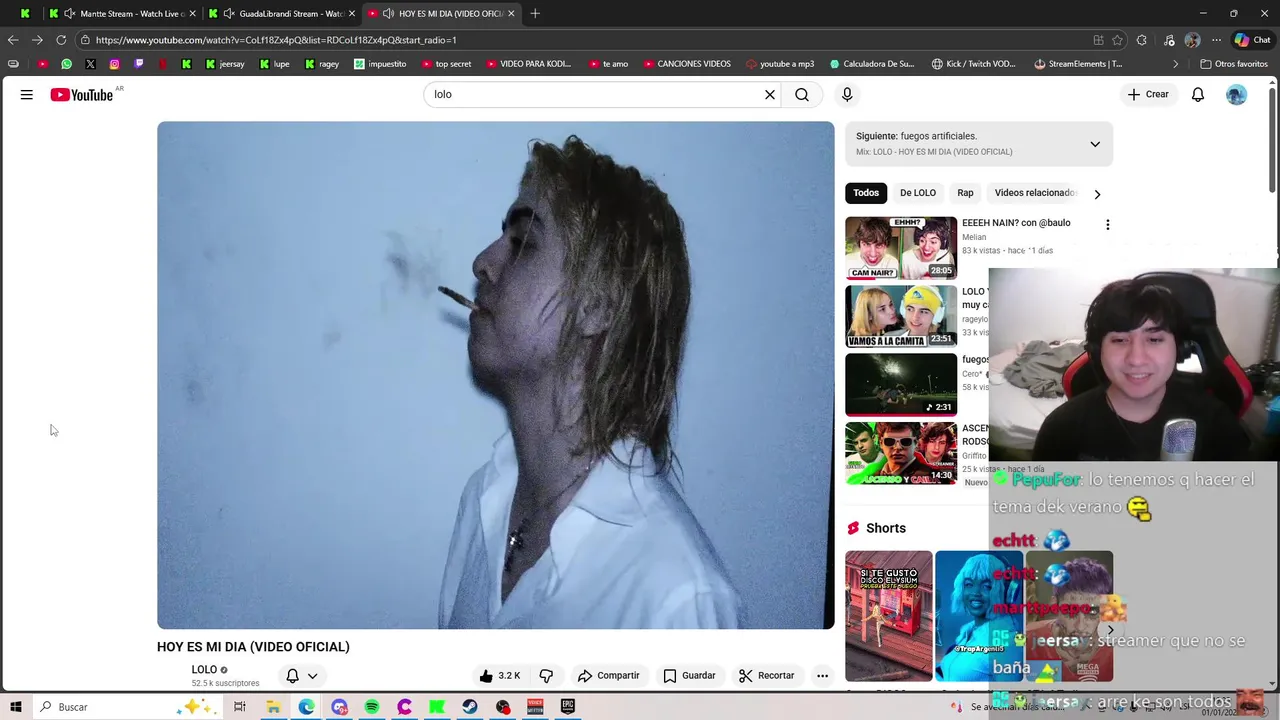Image resolution: width=1280 pixels, height=720 pixels.
Task: Show more bookmarks overflow chevron
Action: [x=1176, y=64]
